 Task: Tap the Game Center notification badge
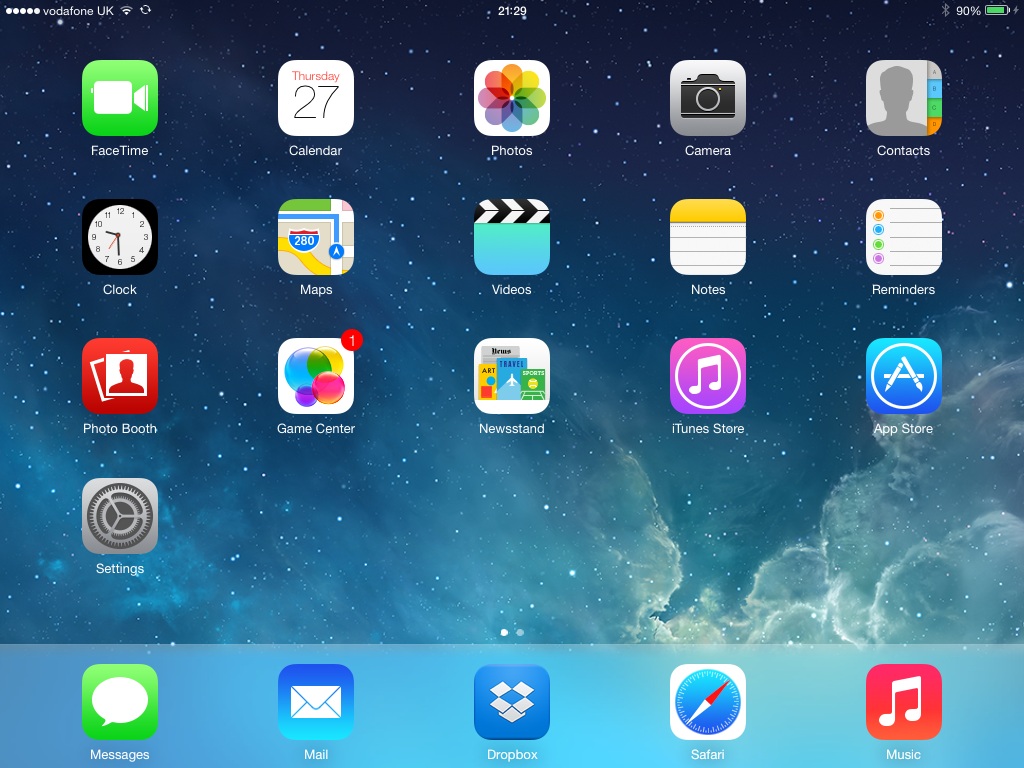(x=351, y=340)
